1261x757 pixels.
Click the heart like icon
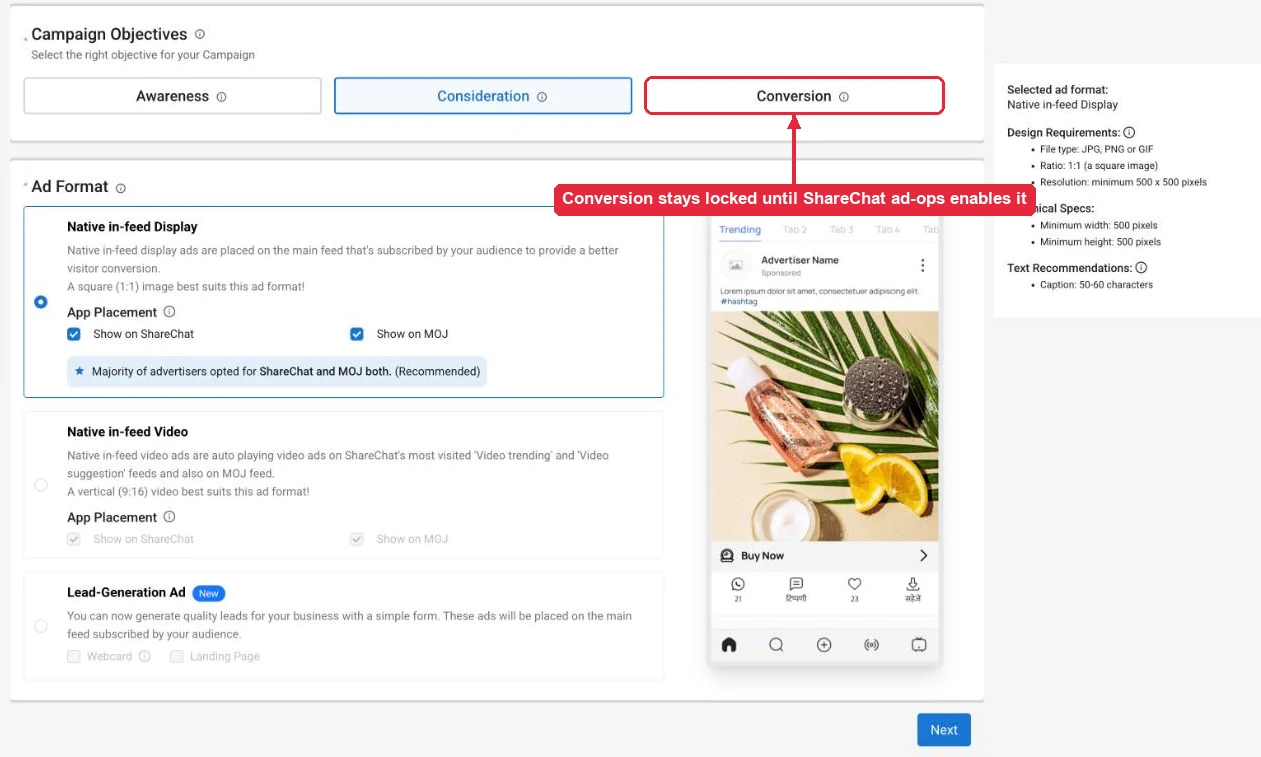[854, 584]
